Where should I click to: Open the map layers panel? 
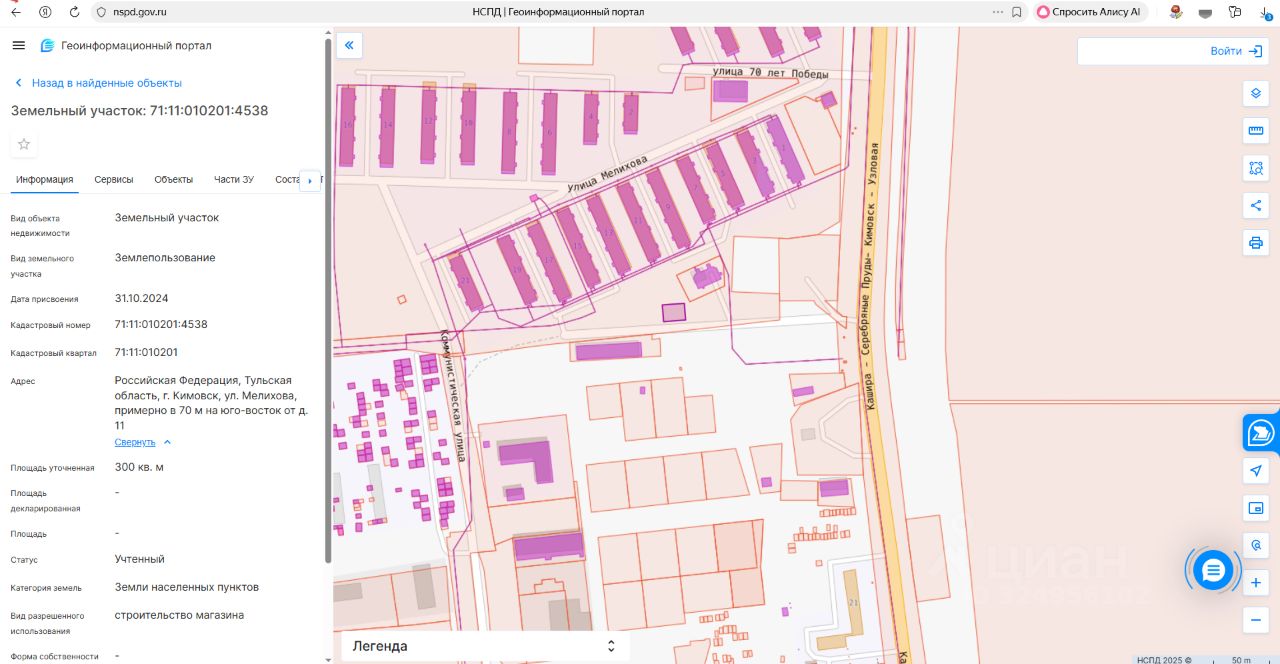[1256, 93]
